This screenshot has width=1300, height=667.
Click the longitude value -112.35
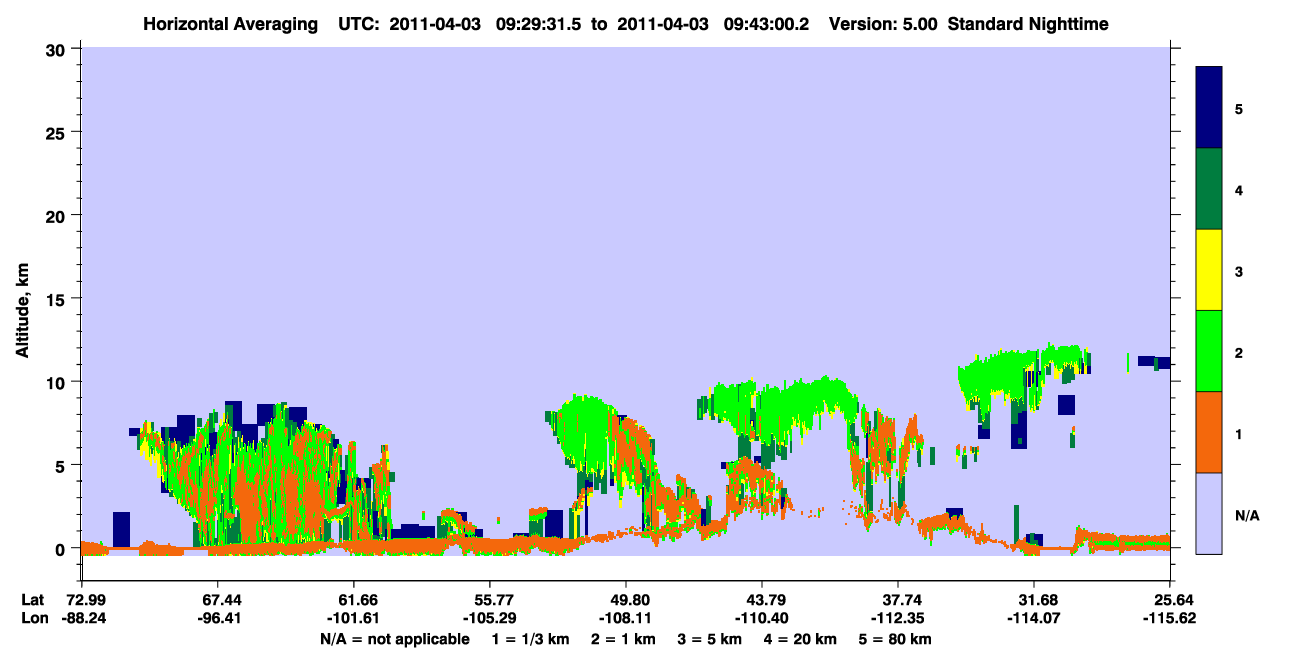coord(898,619)
